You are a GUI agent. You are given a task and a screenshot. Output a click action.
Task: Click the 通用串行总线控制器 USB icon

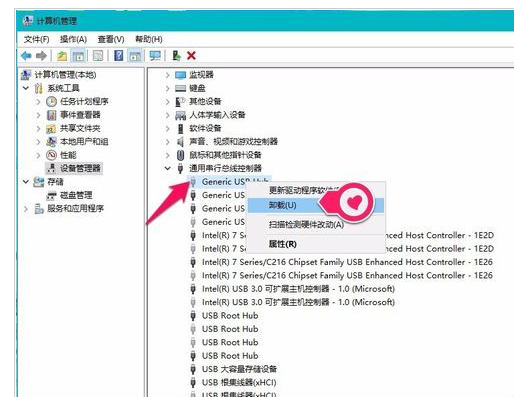(180, 168)
